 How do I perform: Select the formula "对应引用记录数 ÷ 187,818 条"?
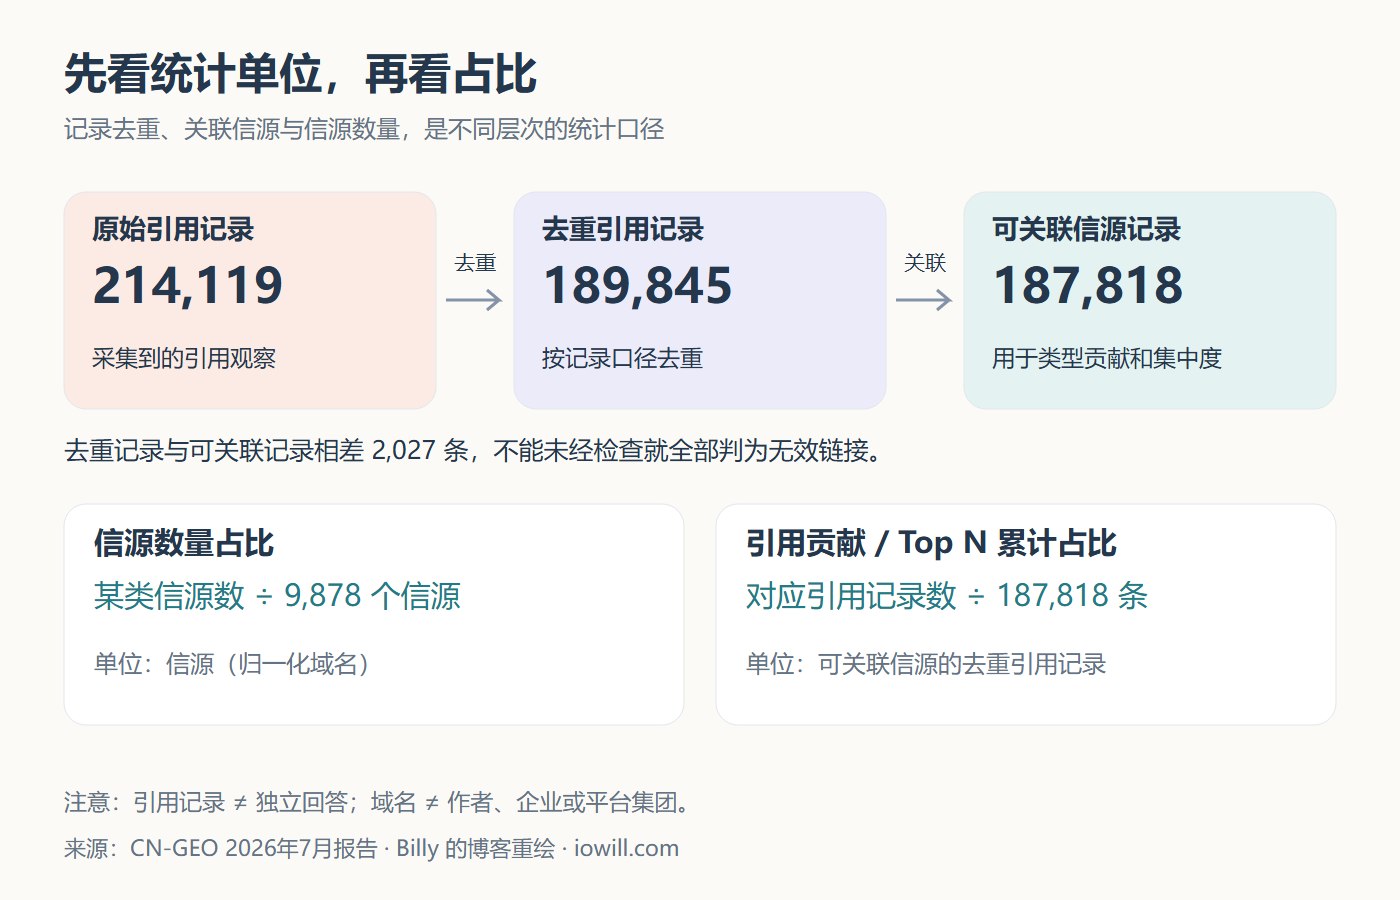pyautogui.click(x=947, y=596)
